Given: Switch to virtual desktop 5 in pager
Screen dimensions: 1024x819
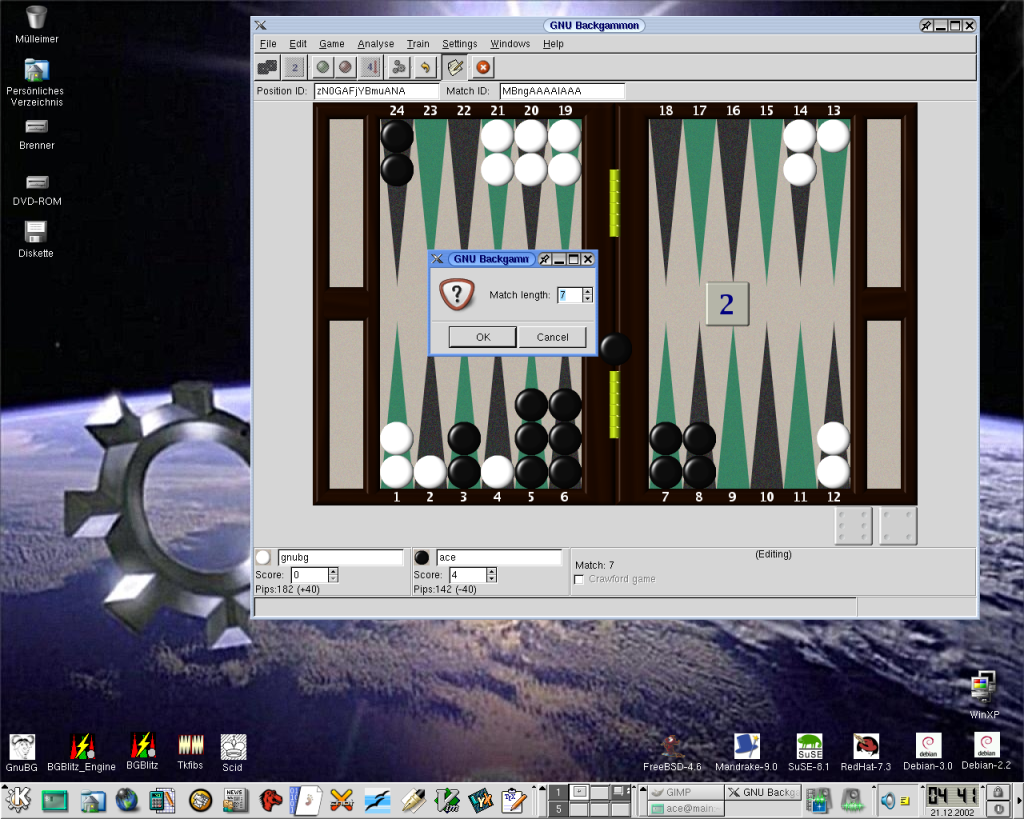Looking at the screenshot, I should [x=558, y=809].
